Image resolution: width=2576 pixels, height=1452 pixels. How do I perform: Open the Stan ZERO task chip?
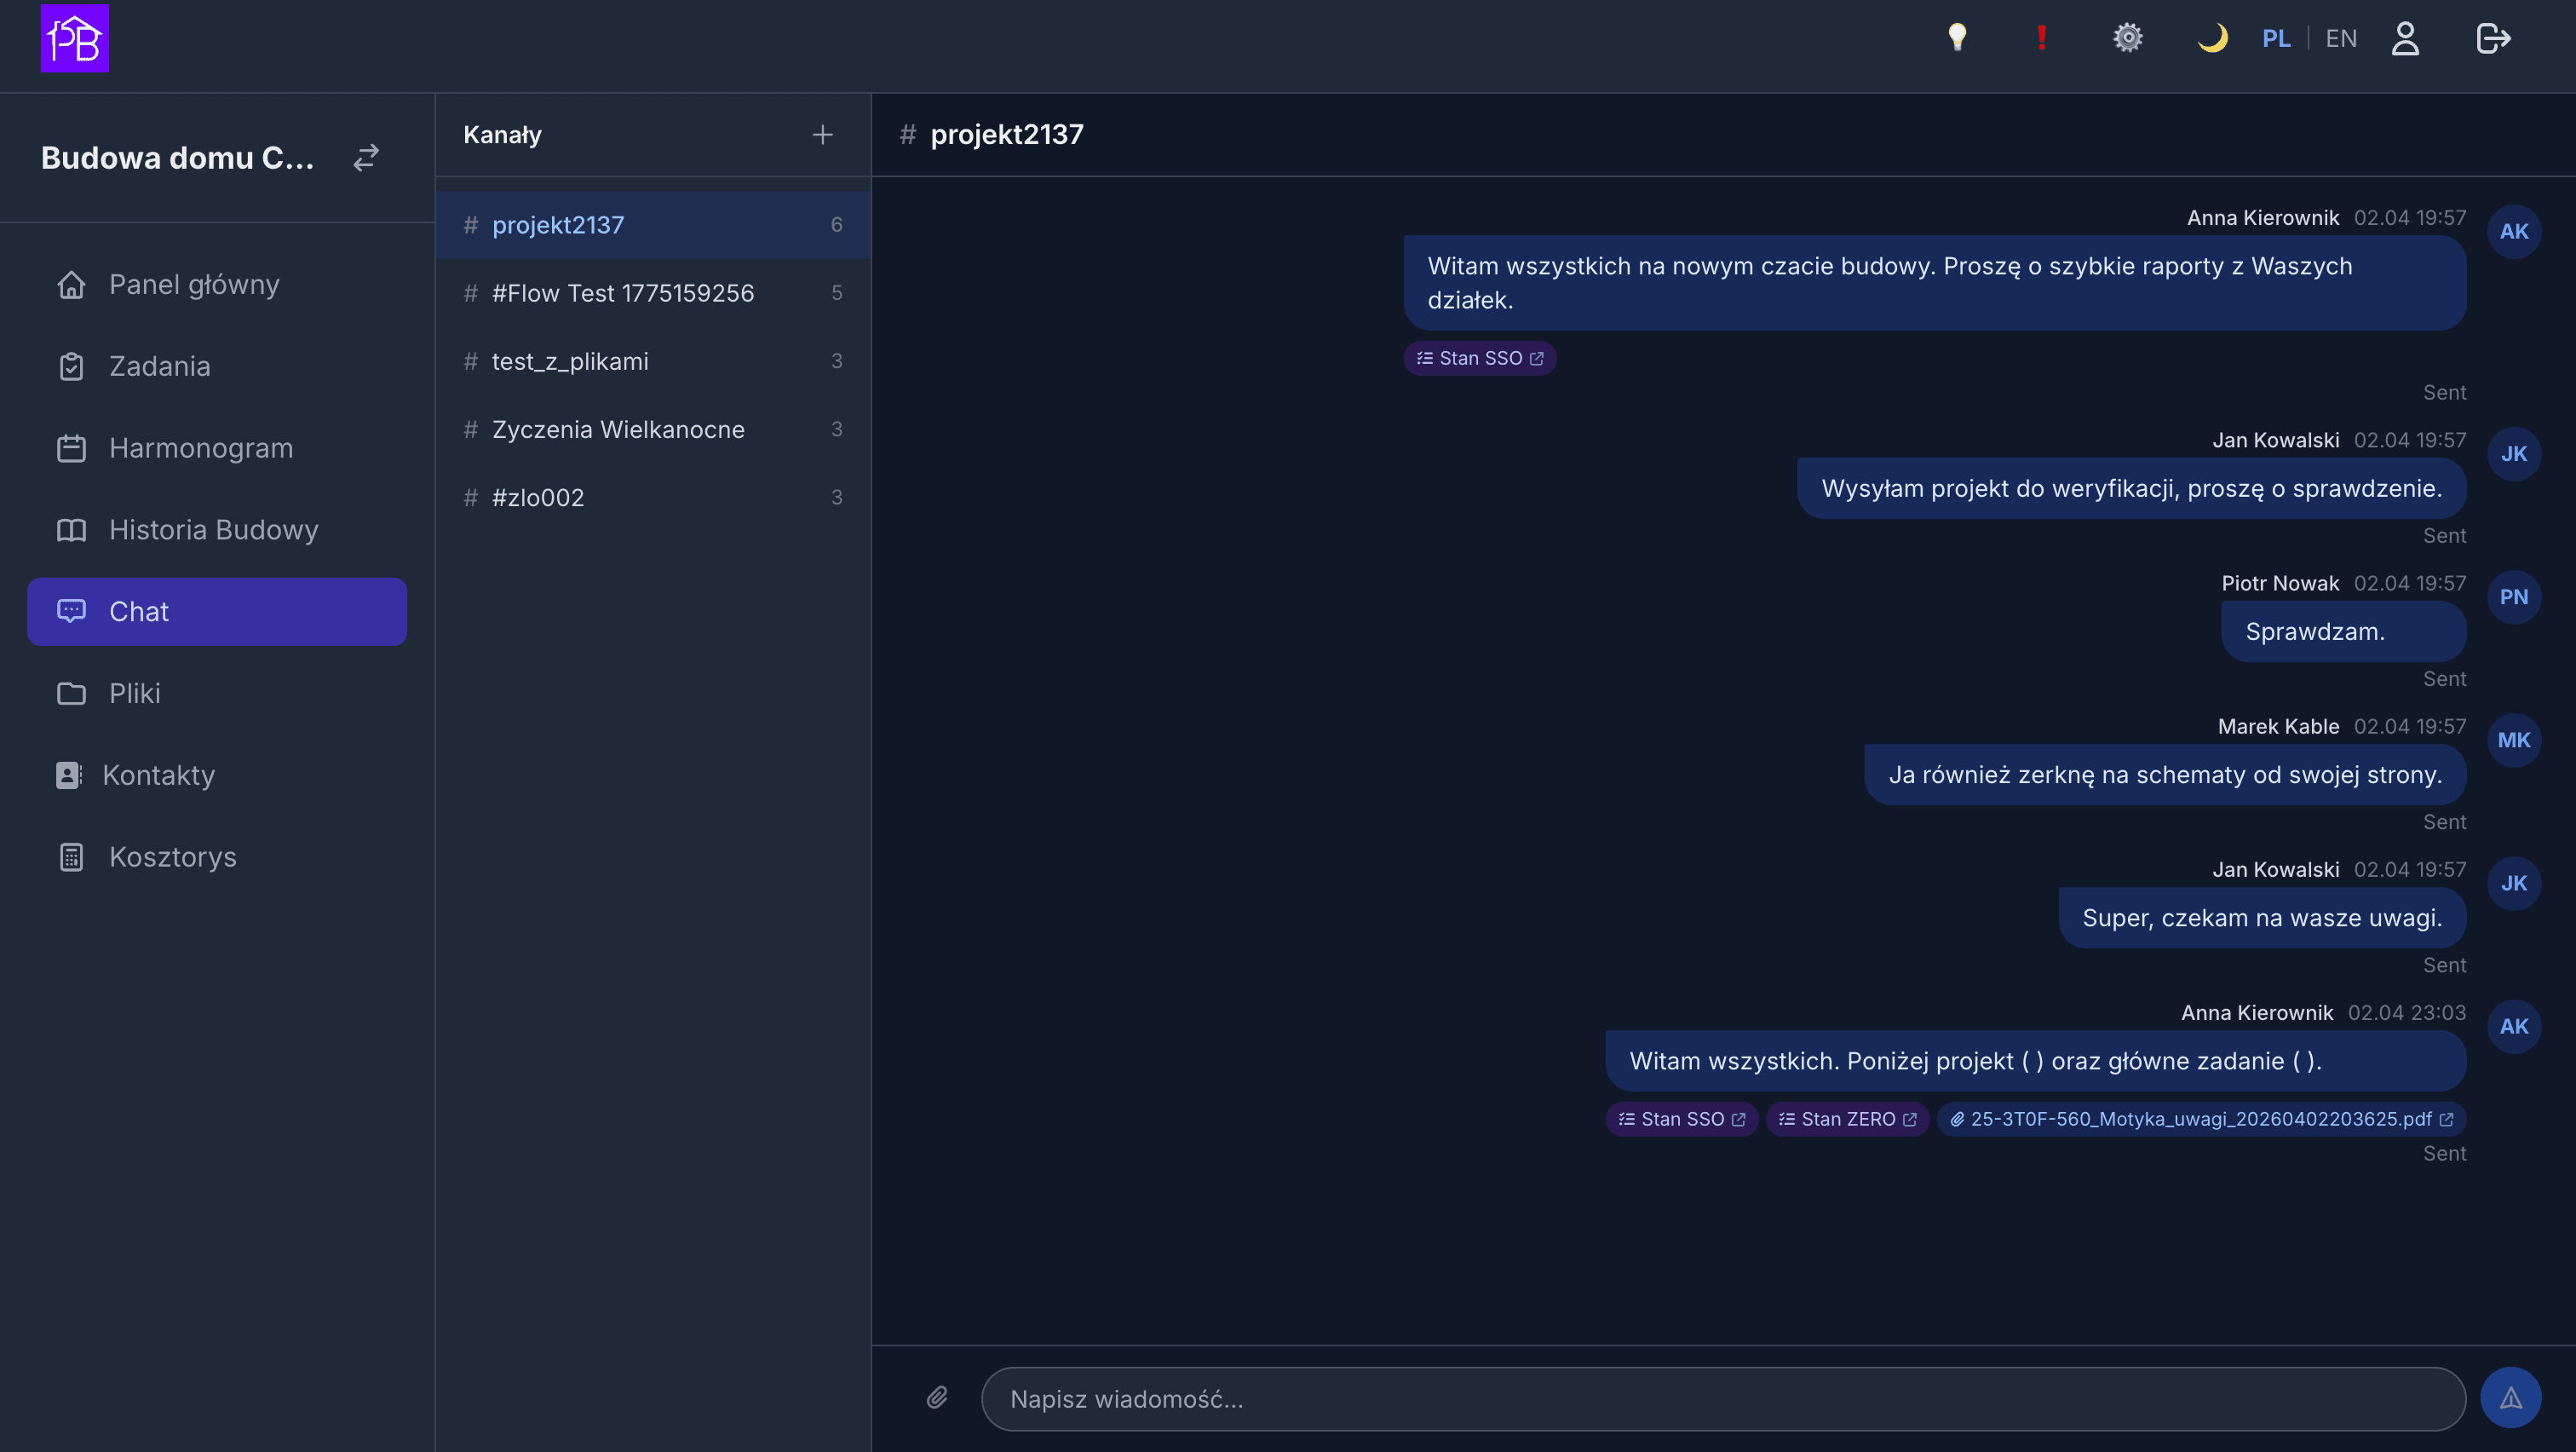coord(1847,1119)
